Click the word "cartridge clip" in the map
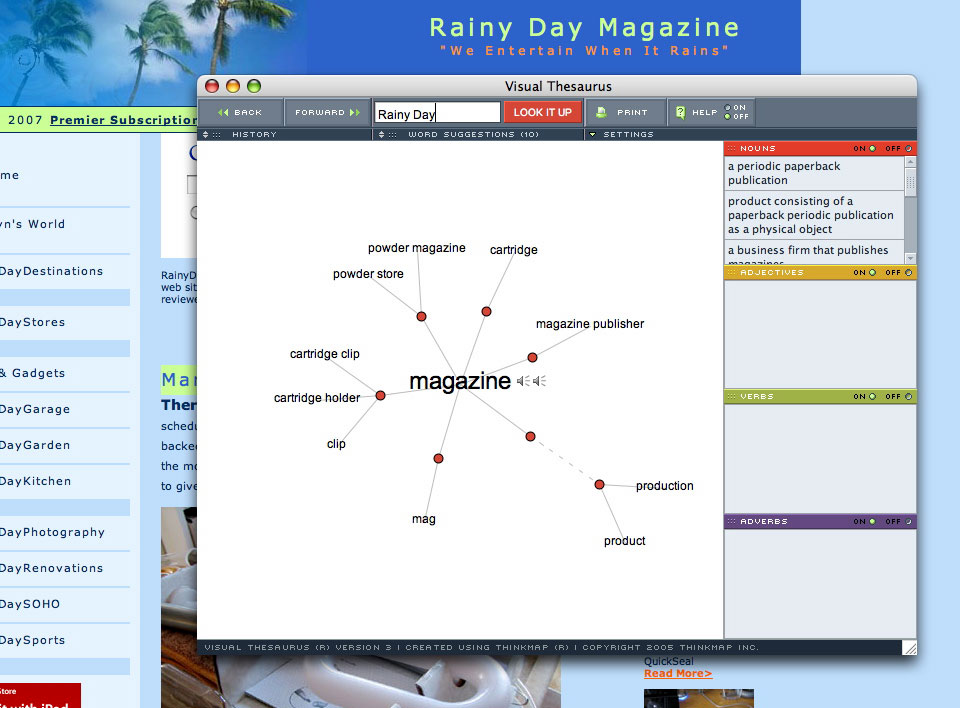This screenshot has height=708, width=960. (324, 354)
